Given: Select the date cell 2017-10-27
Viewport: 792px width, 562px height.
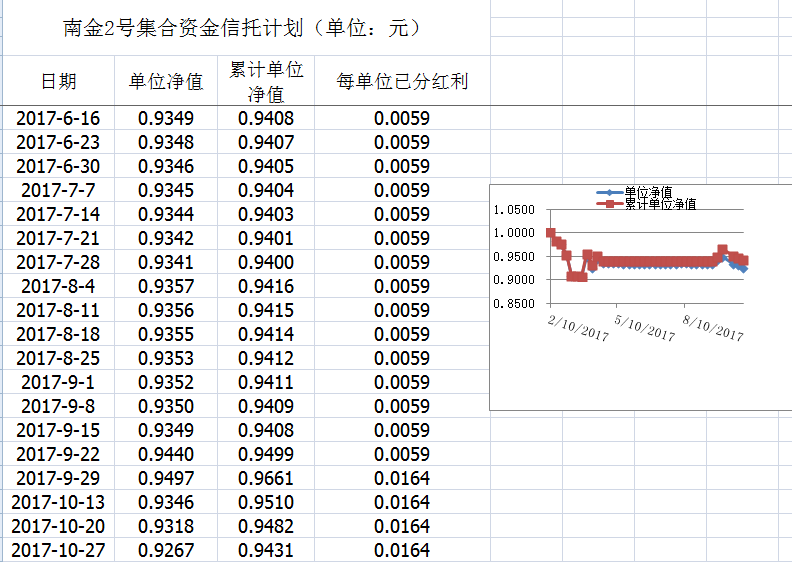Looking at the screenshot, I should pos(58,551).
